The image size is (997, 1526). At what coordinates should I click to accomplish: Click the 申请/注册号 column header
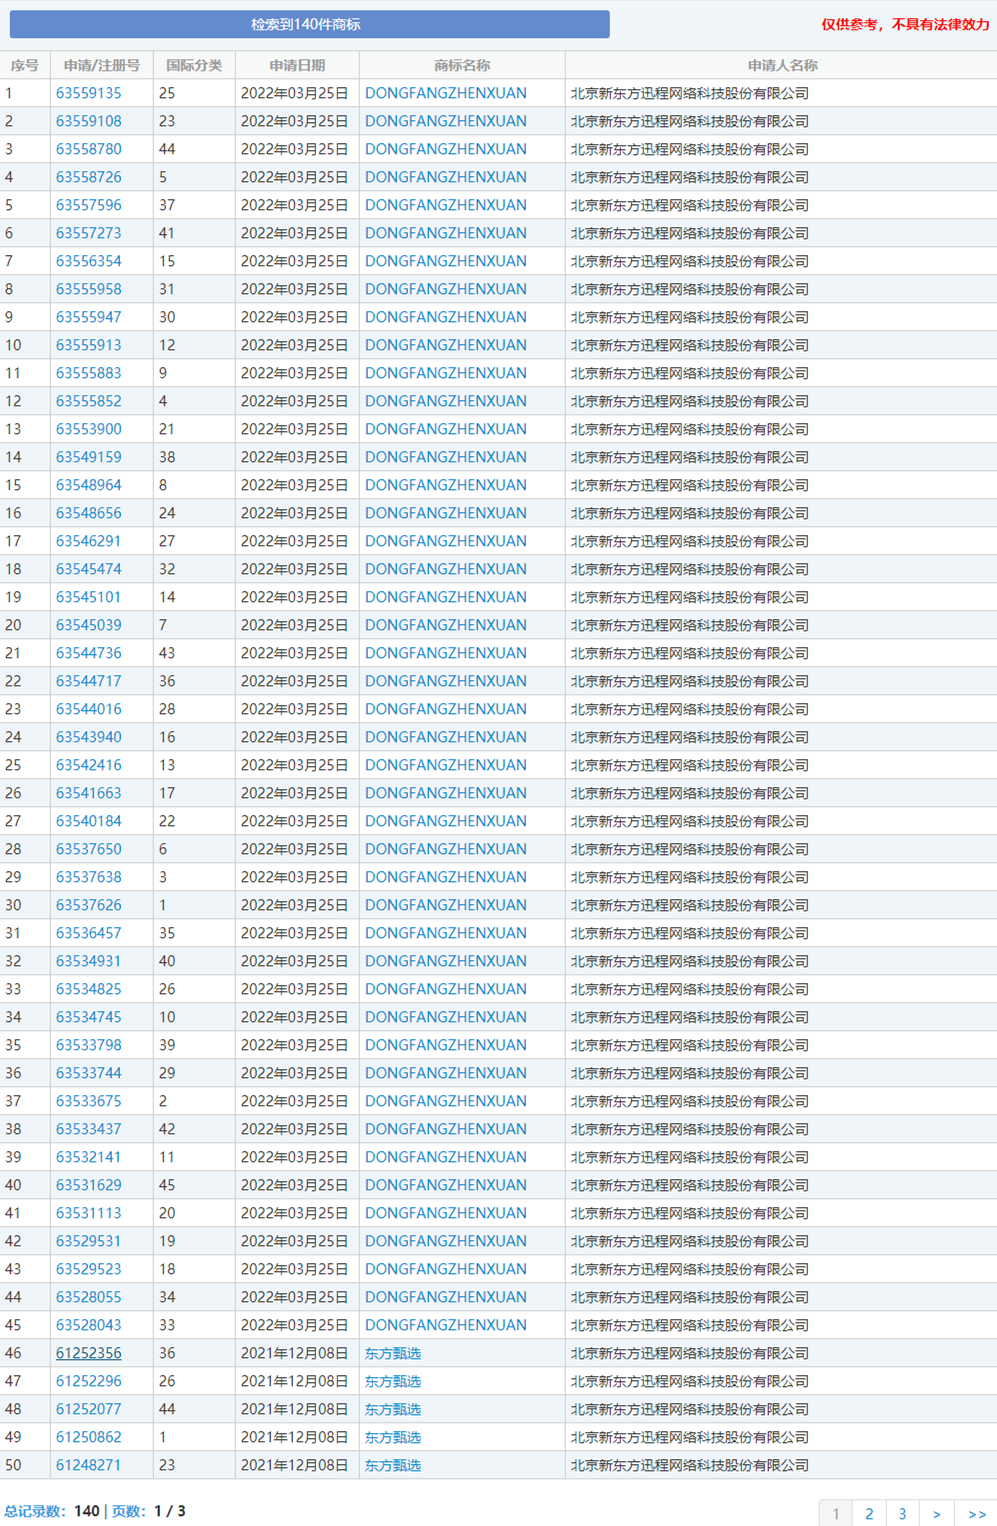pyautogui.click(x=101, y=65)
